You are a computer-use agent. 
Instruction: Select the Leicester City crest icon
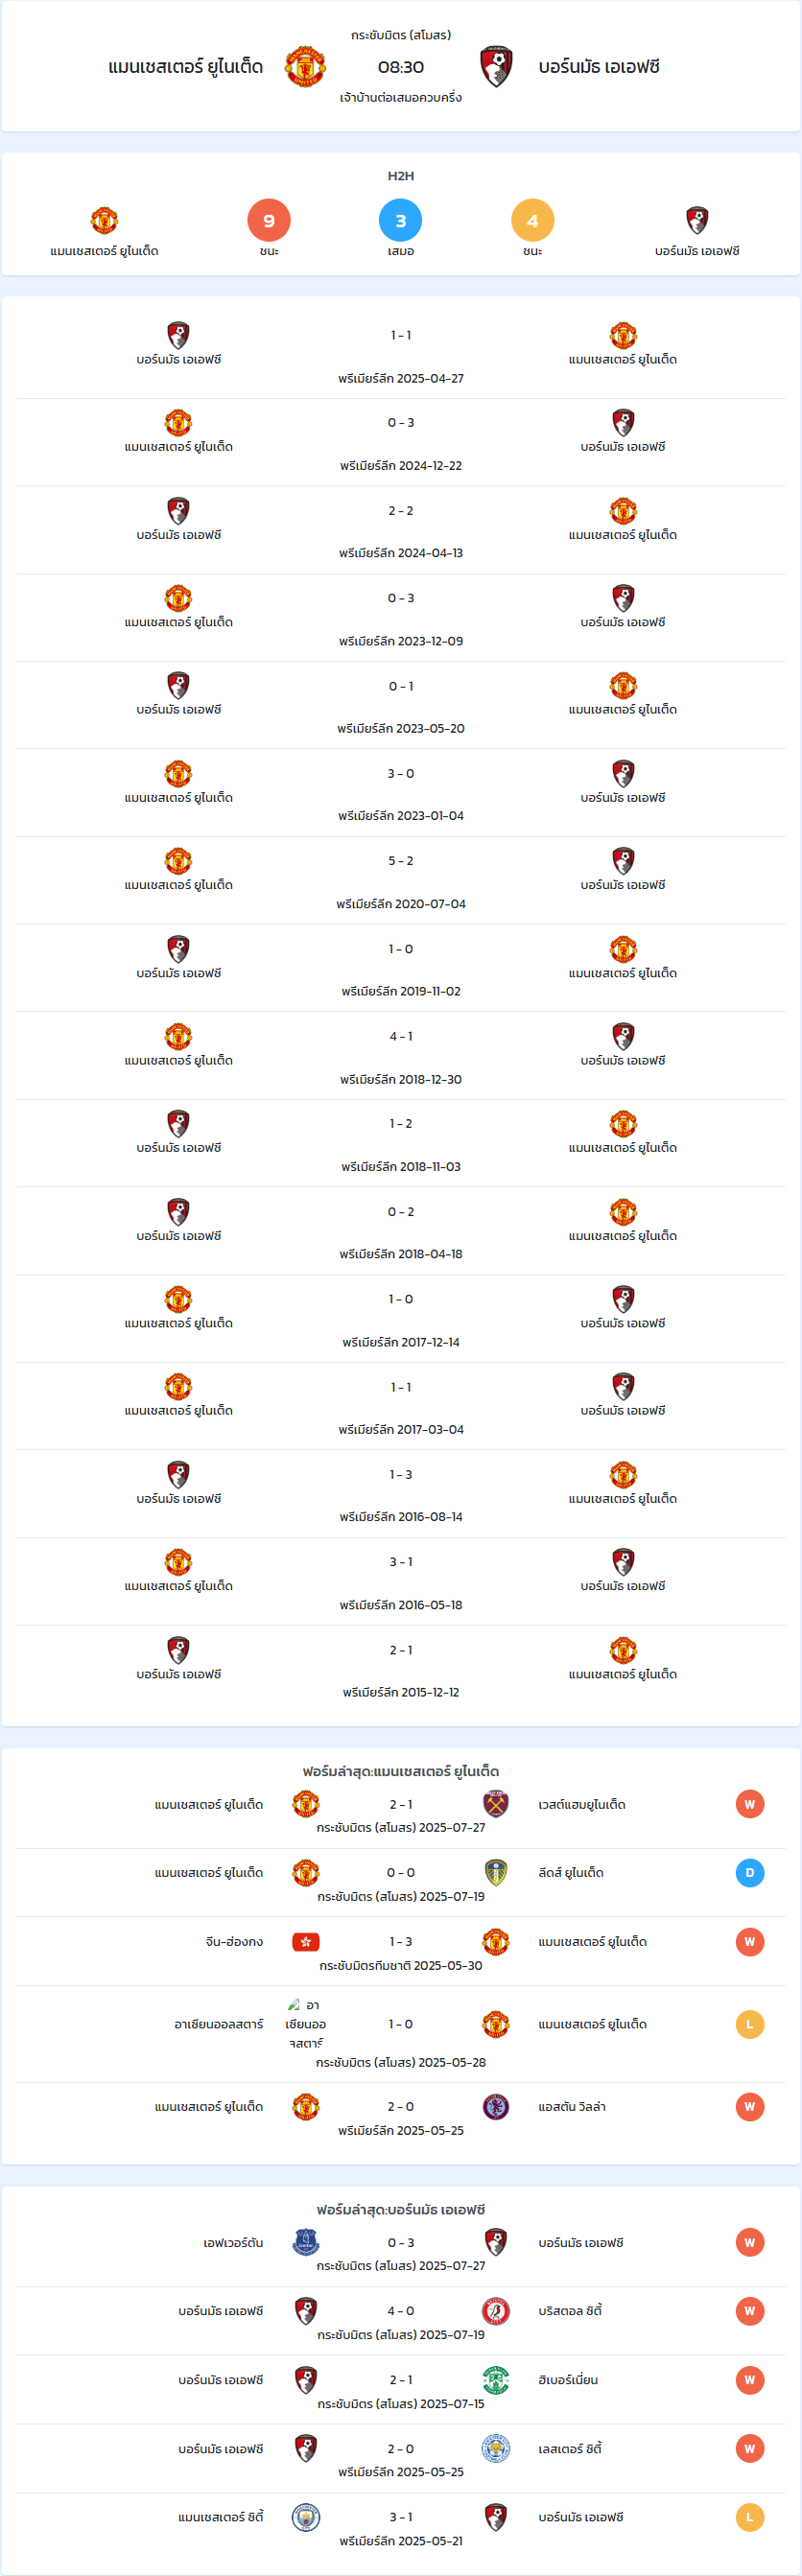tap(496, 2448)
